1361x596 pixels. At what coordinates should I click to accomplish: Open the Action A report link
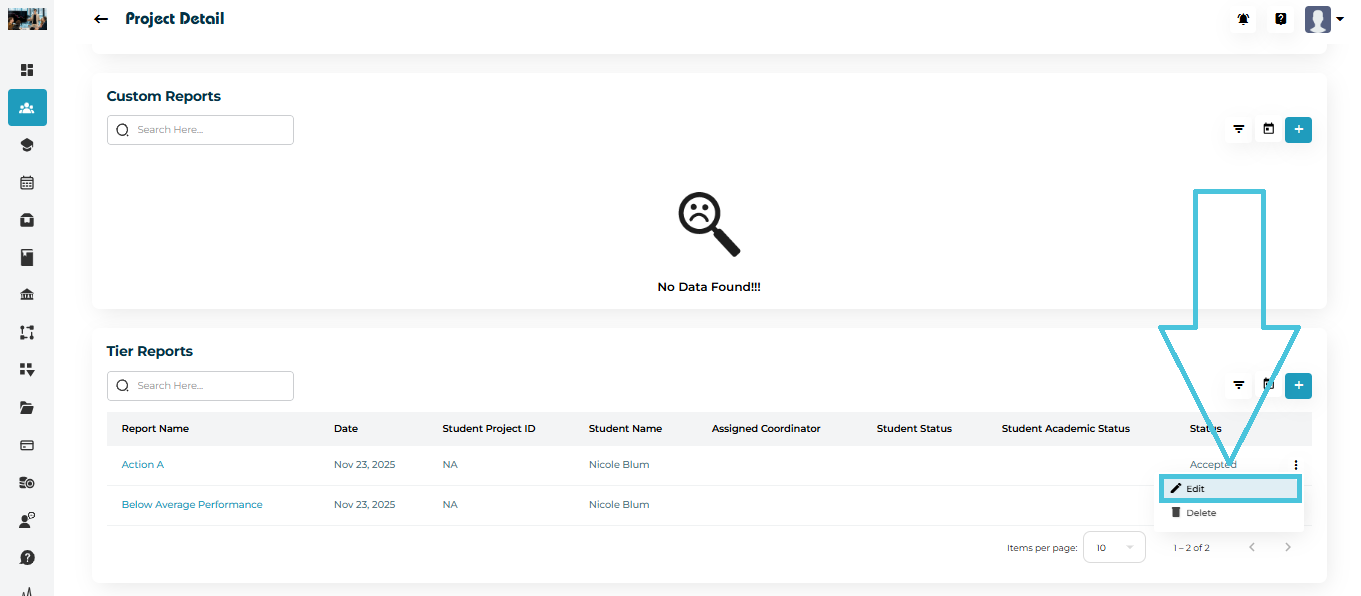click(x=143, y=465)
